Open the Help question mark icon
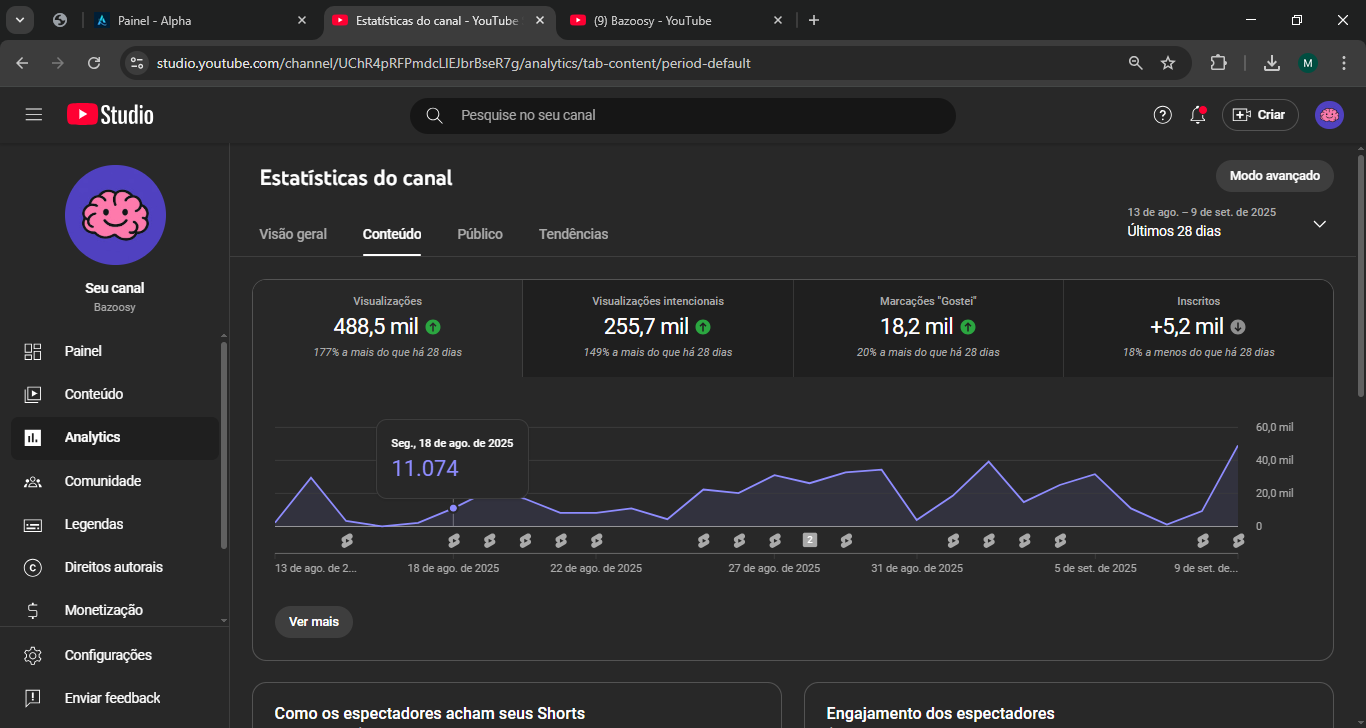 tap(1162, 115)
